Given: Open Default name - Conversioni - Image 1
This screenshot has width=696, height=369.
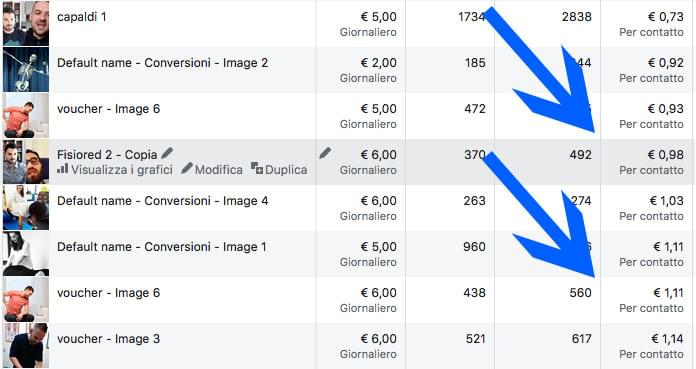Looking at the screenshot, I should click(162, 247).
